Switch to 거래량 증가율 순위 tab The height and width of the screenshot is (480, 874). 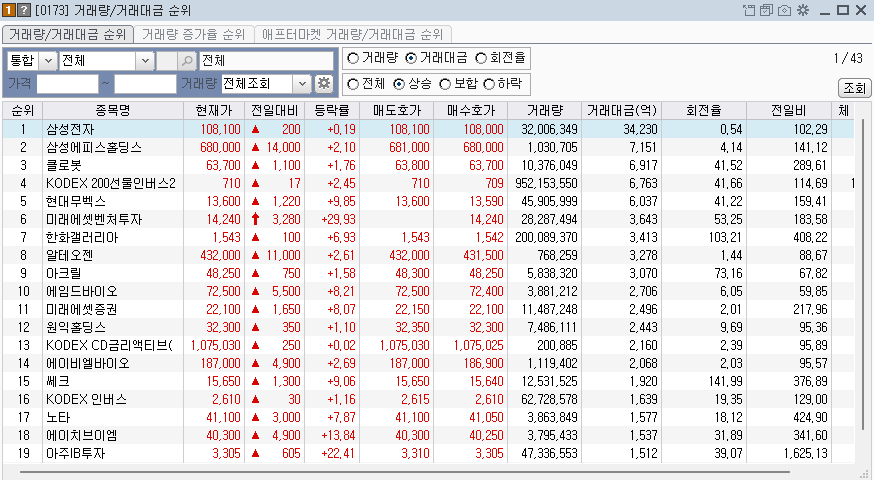(193, 35)
